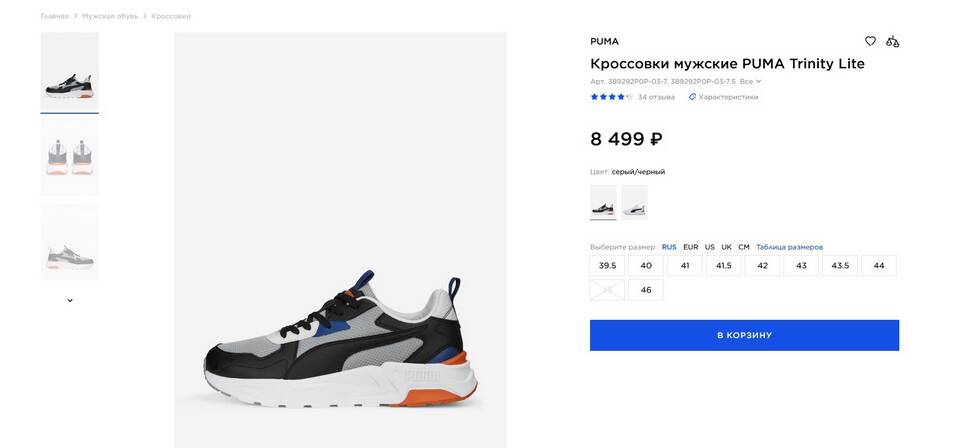Image resolution: width=960 pixels, height=448 pixels.
Task: Add sneakers to favorites with heart icon
Action: (870, 41)
